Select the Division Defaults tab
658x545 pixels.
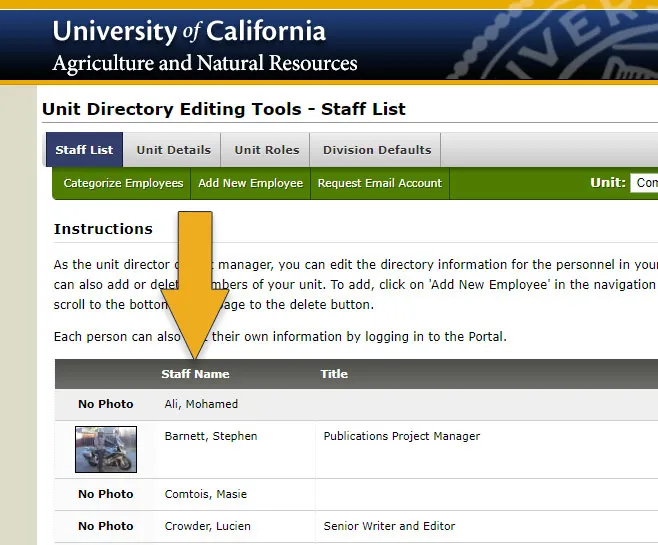coord(377,150)
